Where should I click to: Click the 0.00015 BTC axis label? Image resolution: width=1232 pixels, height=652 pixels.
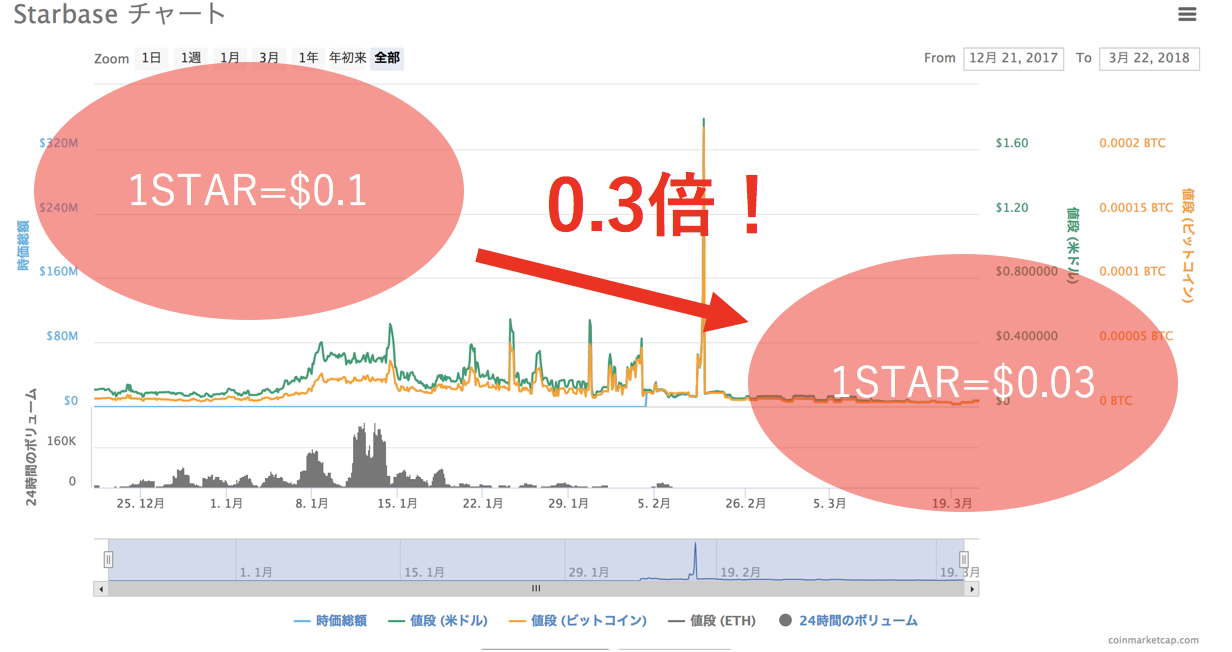point(1136,207)
